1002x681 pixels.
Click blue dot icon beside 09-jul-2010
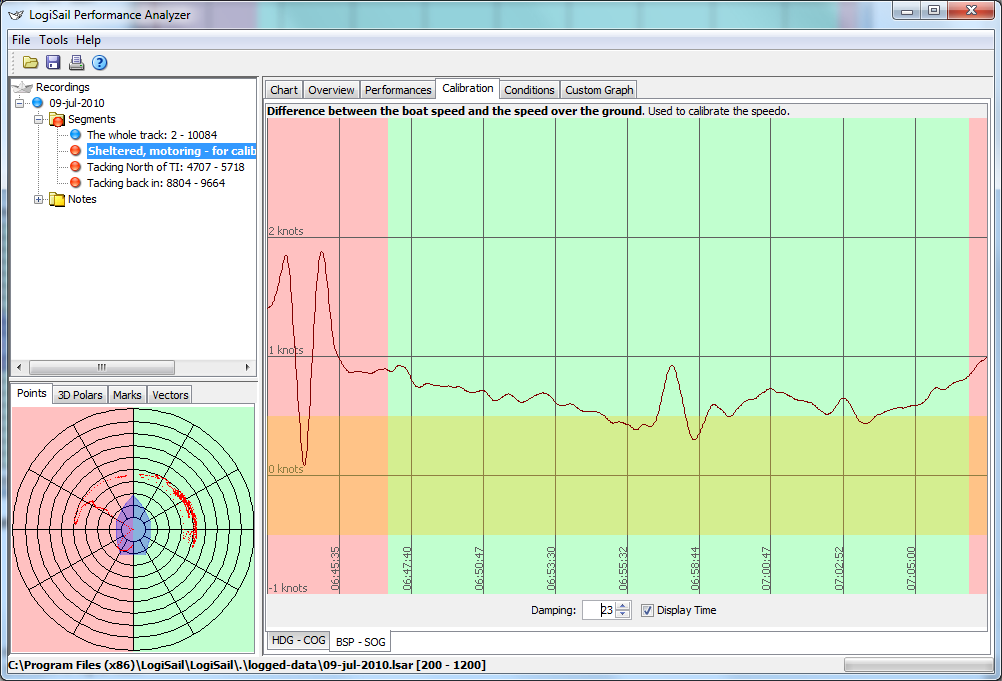pyautogui.click(x=38, y=103)
